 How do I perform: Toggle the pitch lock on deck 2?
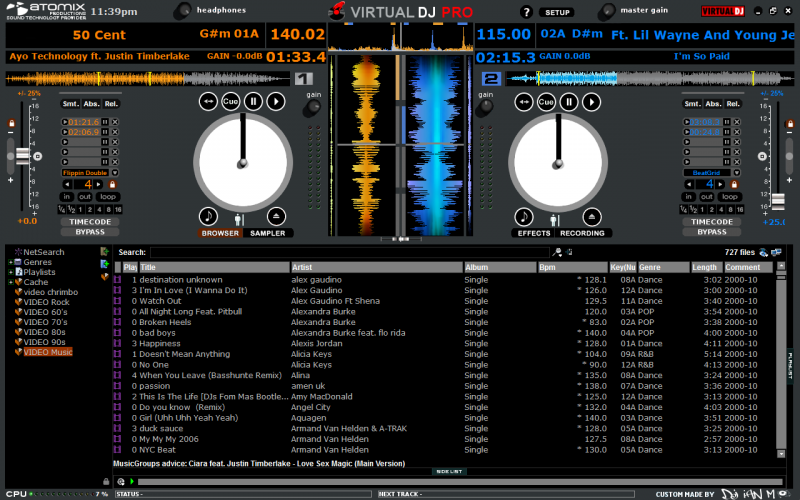pos(790,123)
